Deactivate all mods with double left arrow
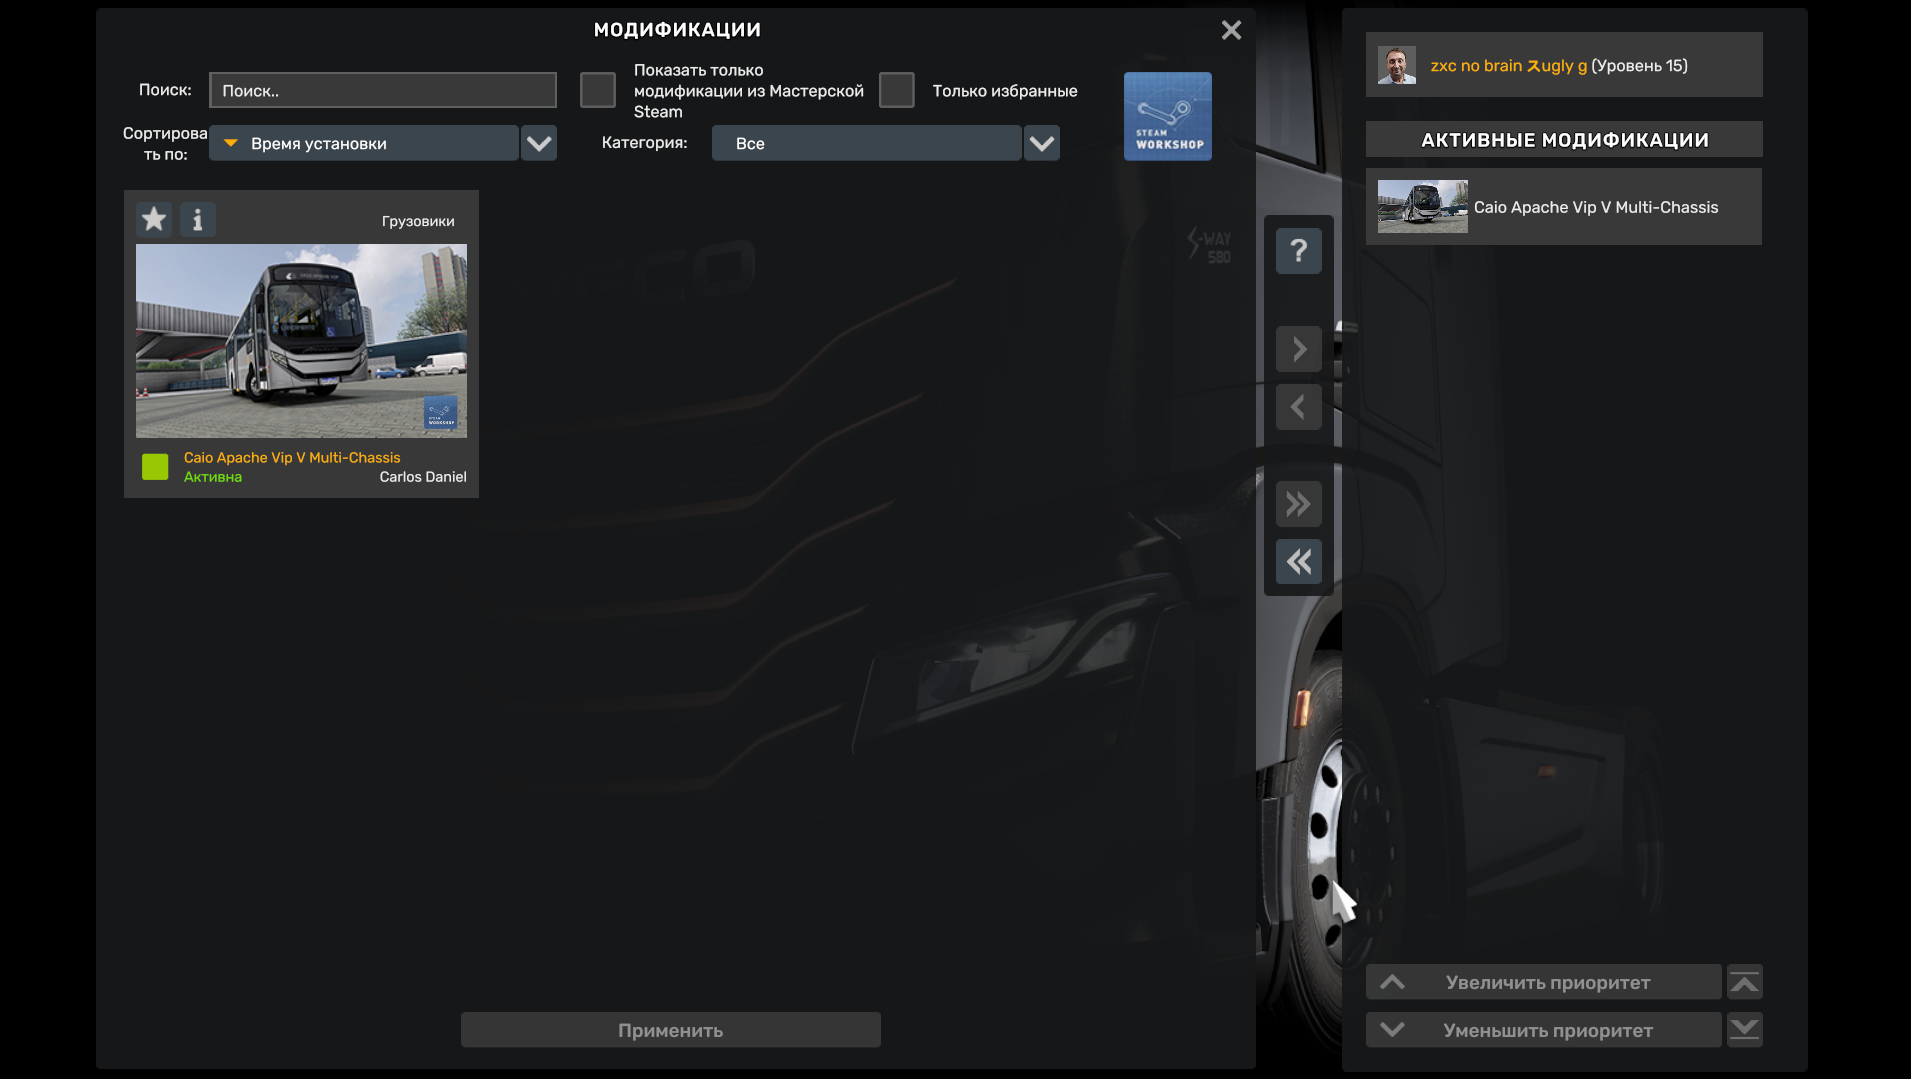This screenshot has width=1911, height=1079. 1298,562
